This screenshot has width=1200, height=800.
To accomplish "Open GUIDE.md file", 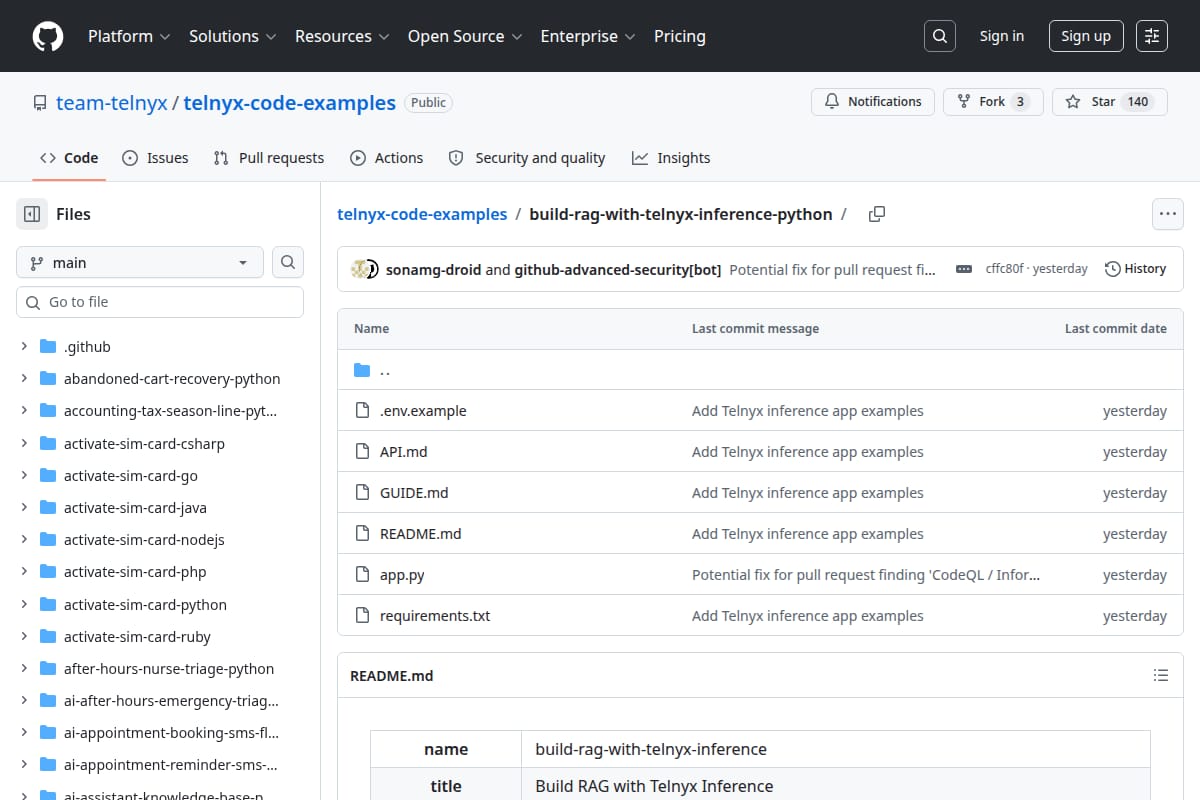I will [414, 493].
